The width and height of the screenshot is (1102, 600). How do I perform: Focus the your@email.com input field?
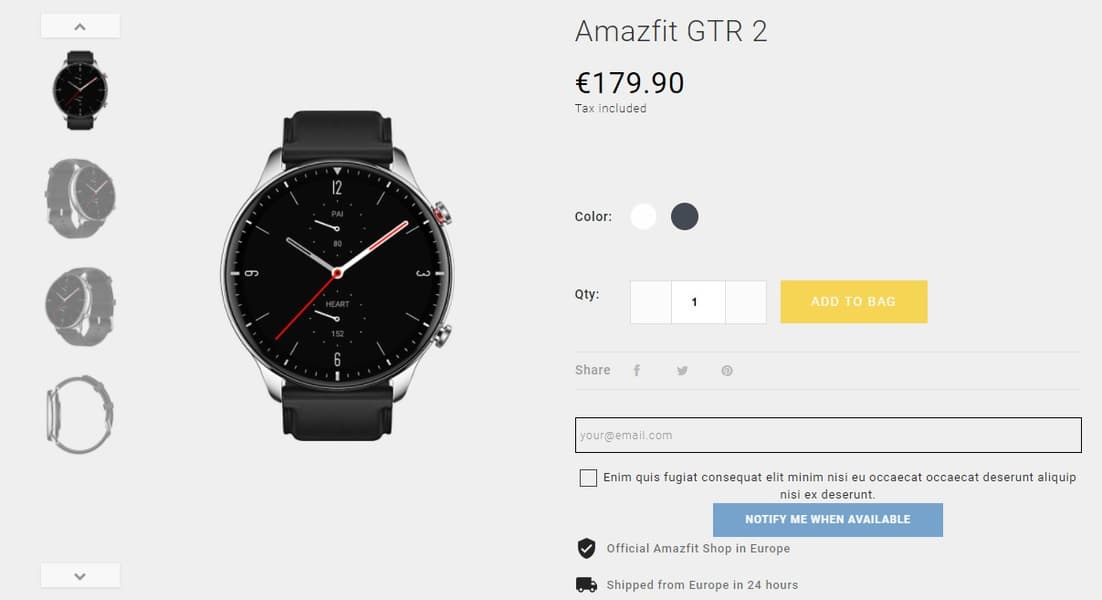pyautogui.click(x=828, y=435)
